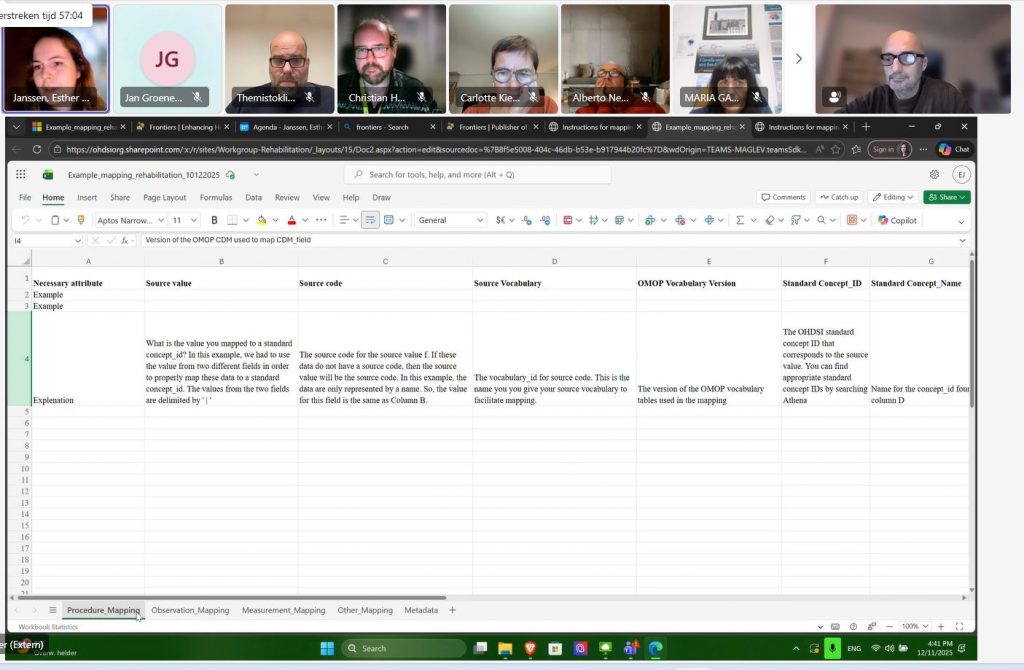The height and width of the screenshot is (670, 1024).
Task: Expand the Editing mode dropdown
Action: (893, 197)
